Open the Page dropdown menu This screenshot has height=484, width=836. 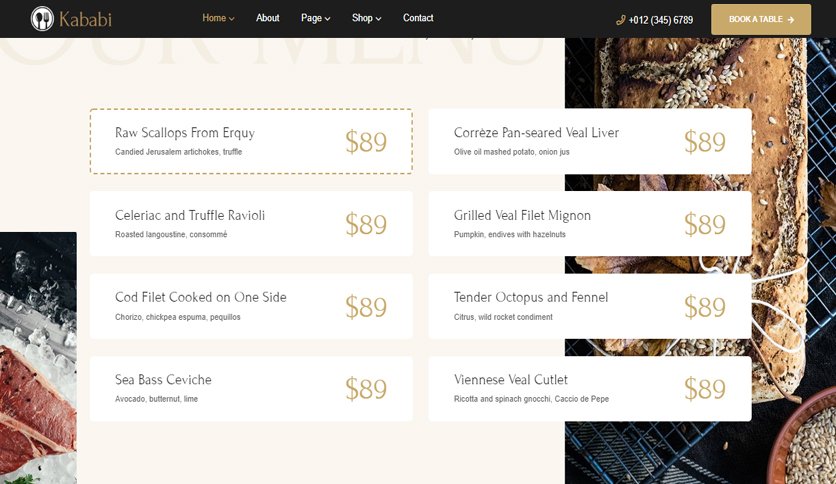pos(316,18)
